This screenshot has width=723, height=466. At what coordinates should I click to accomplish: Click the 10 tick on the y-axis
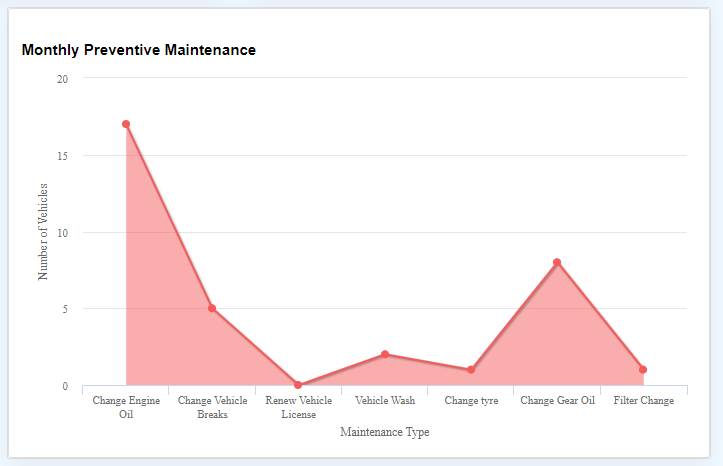click(62, 233)
